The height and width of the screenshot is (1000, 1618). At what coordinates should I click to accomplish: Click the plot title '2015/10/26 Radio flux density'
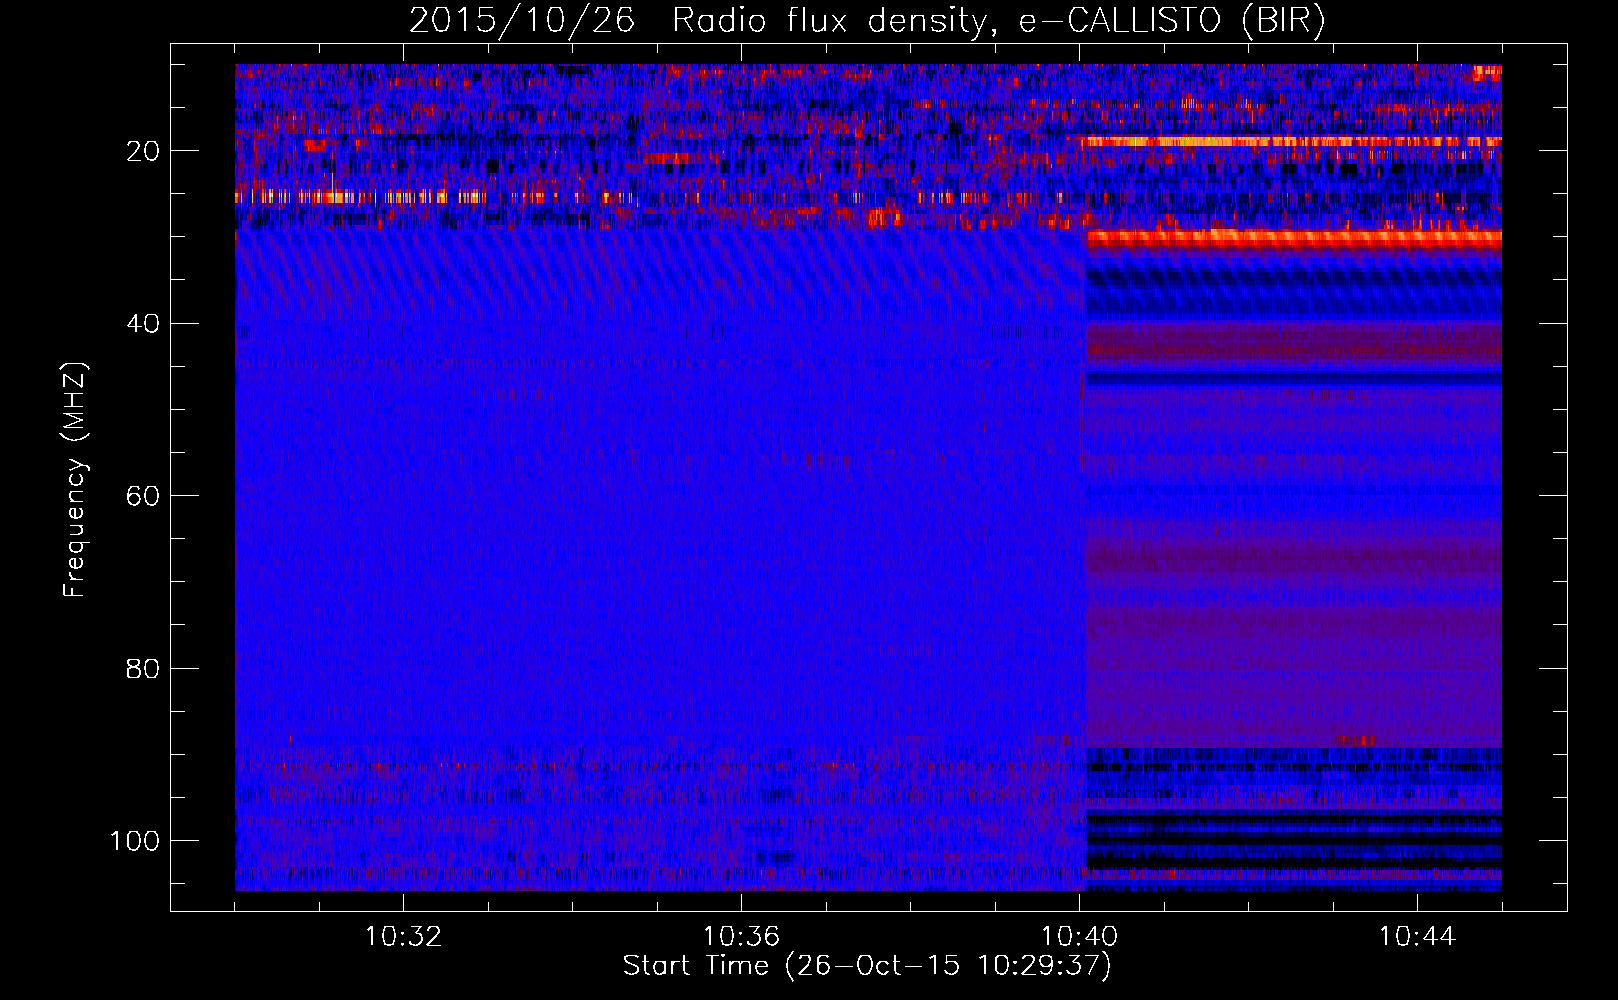tap(867, 21)
